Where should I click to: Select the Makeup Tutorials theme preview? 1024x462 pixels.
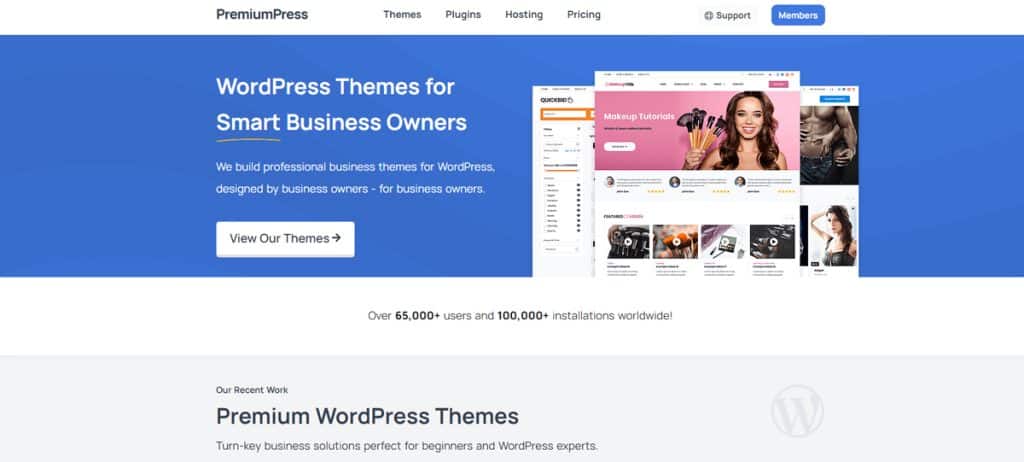point(697,174)
